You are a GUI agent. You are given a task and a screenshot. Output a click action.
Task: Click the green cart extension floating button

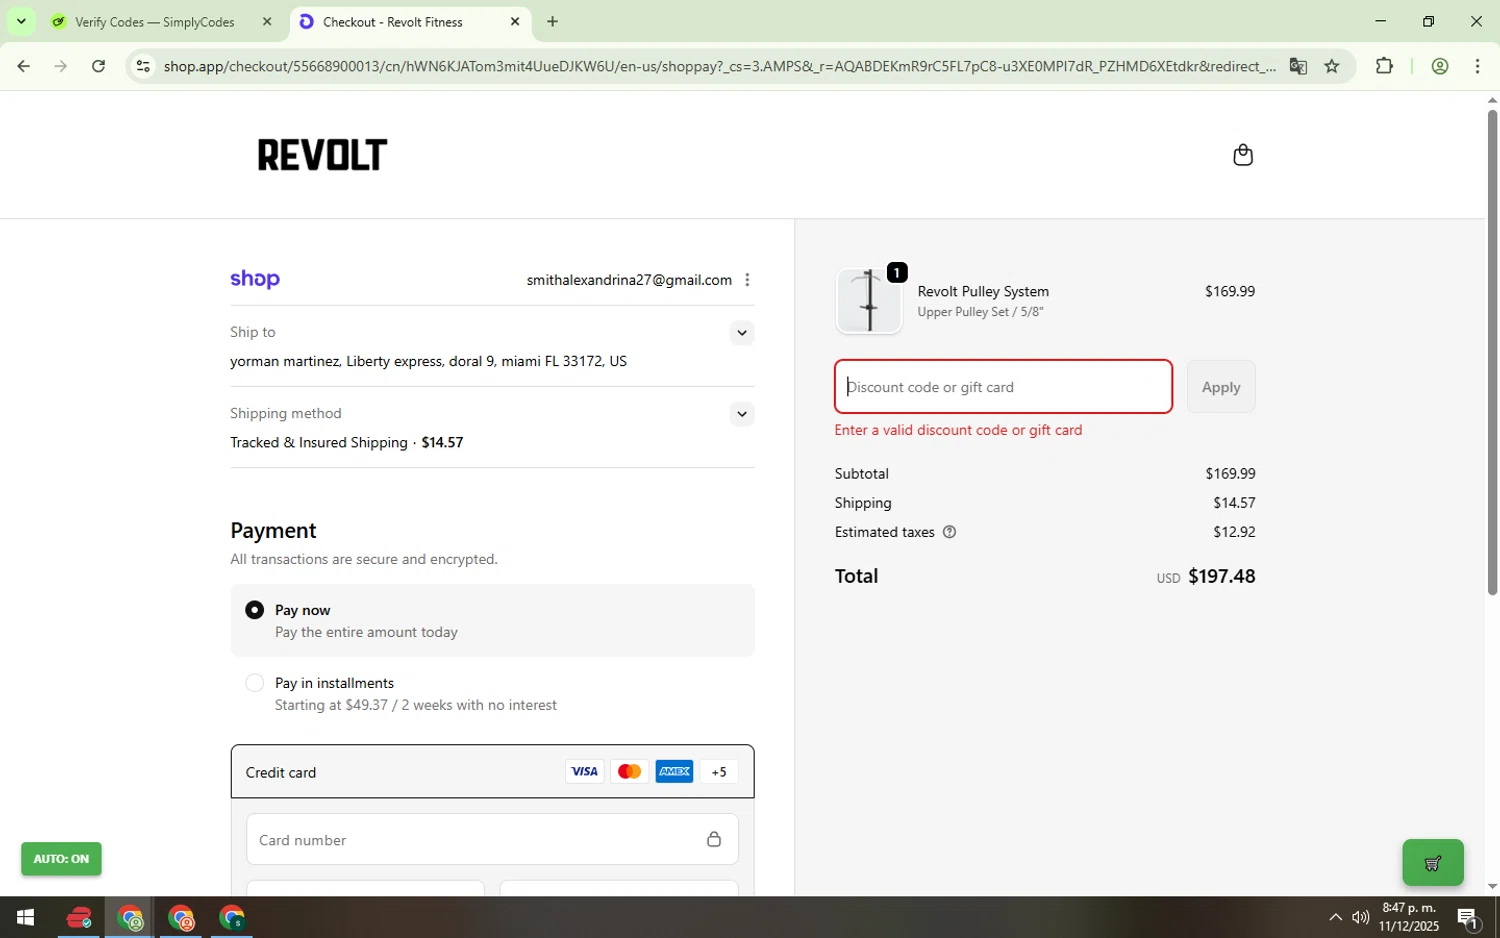(1432, 863)
